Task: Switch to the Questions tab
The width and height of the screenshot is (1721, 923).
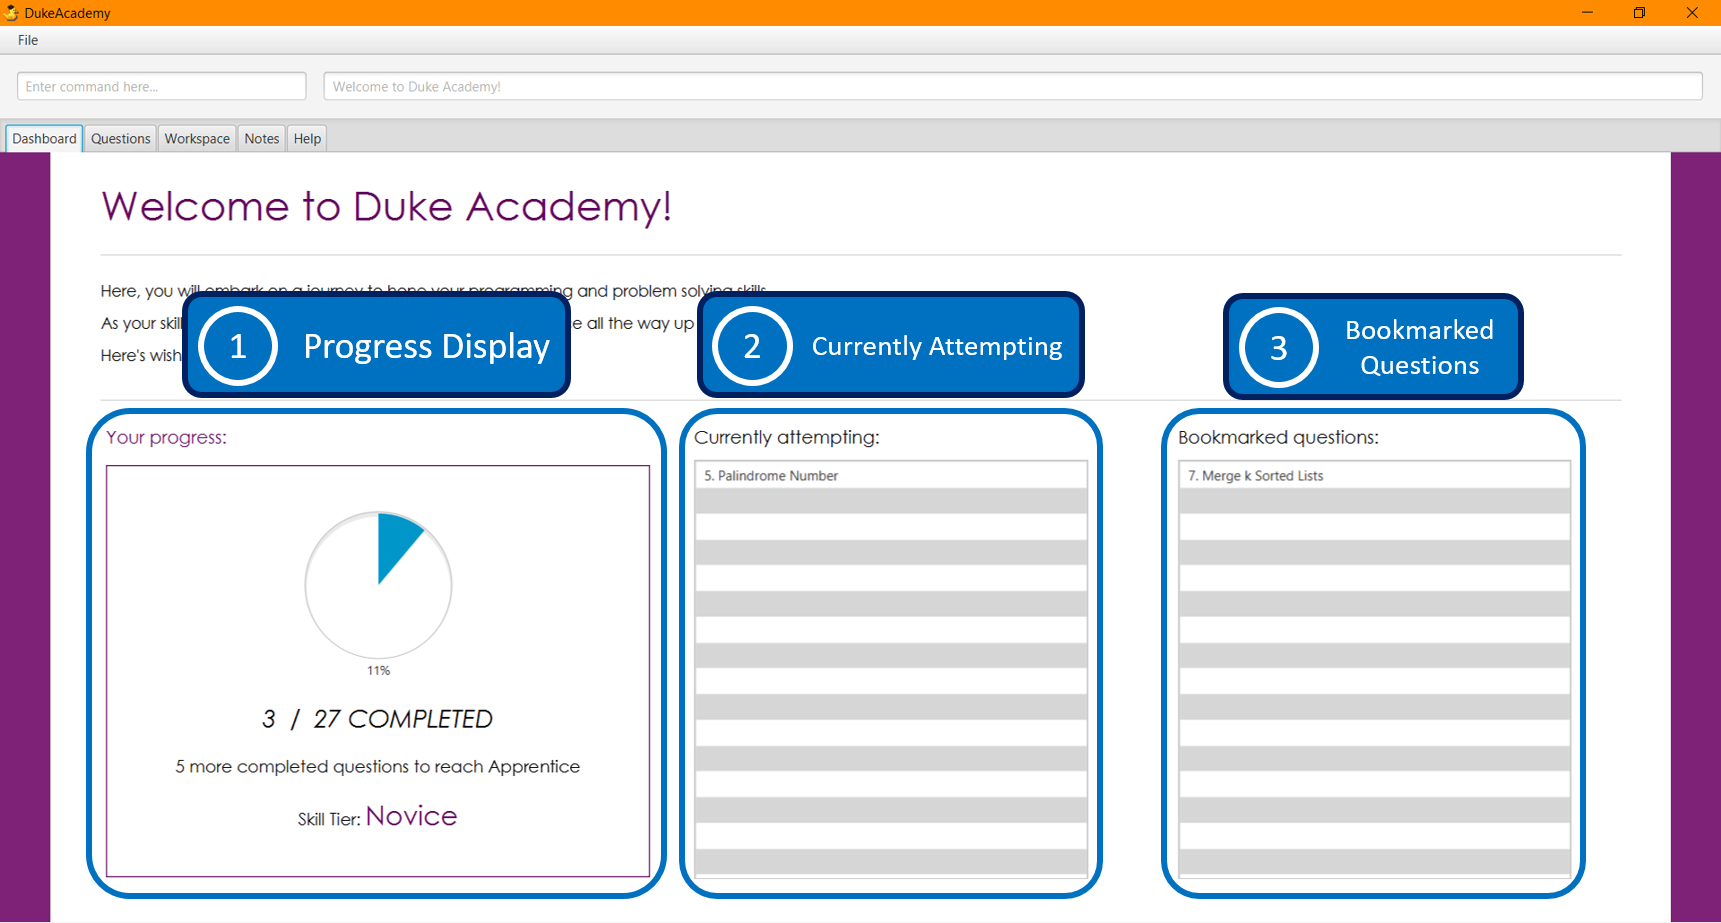Action: 121,139
